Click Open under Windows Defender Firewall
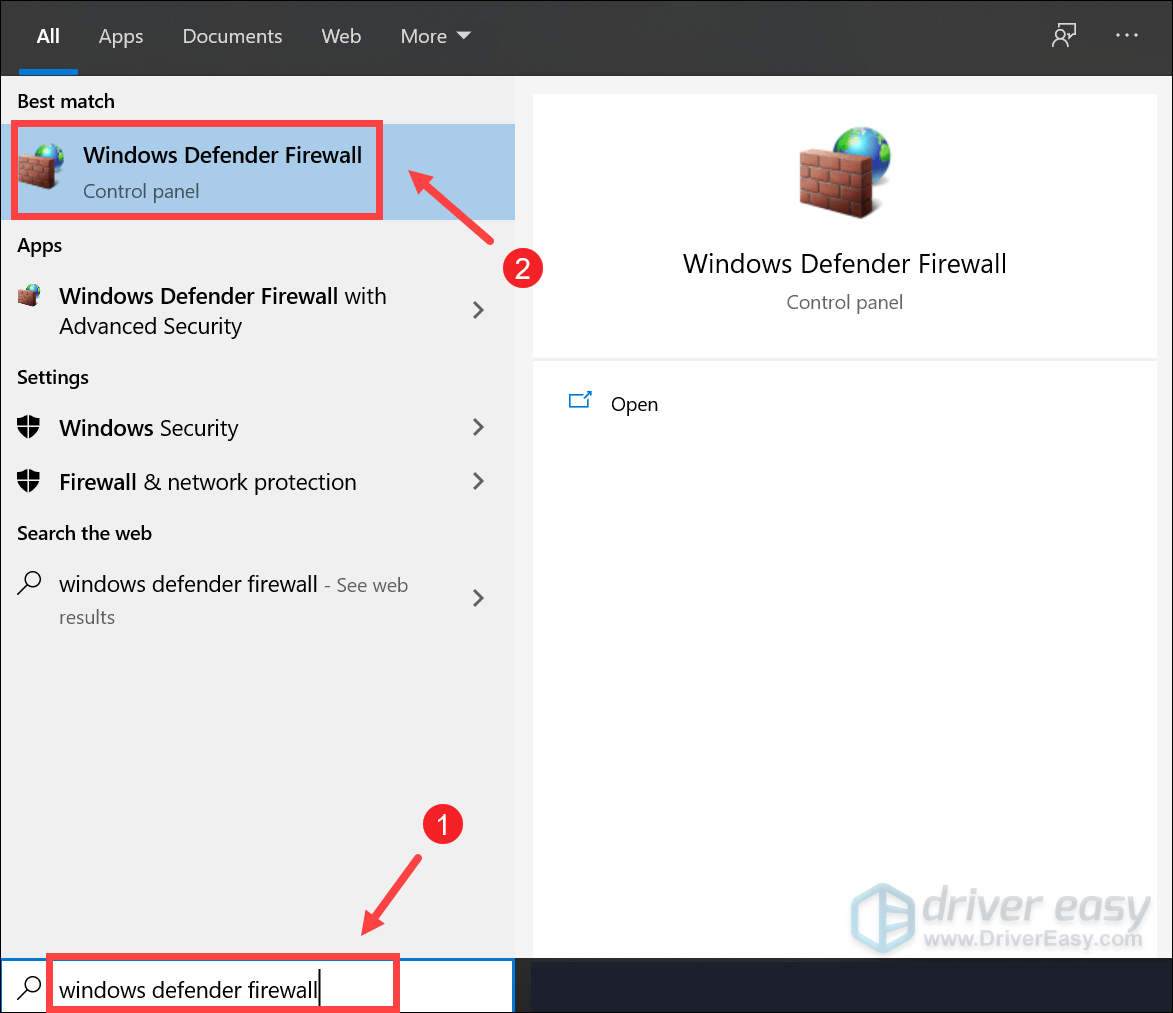 click(634, 404)
